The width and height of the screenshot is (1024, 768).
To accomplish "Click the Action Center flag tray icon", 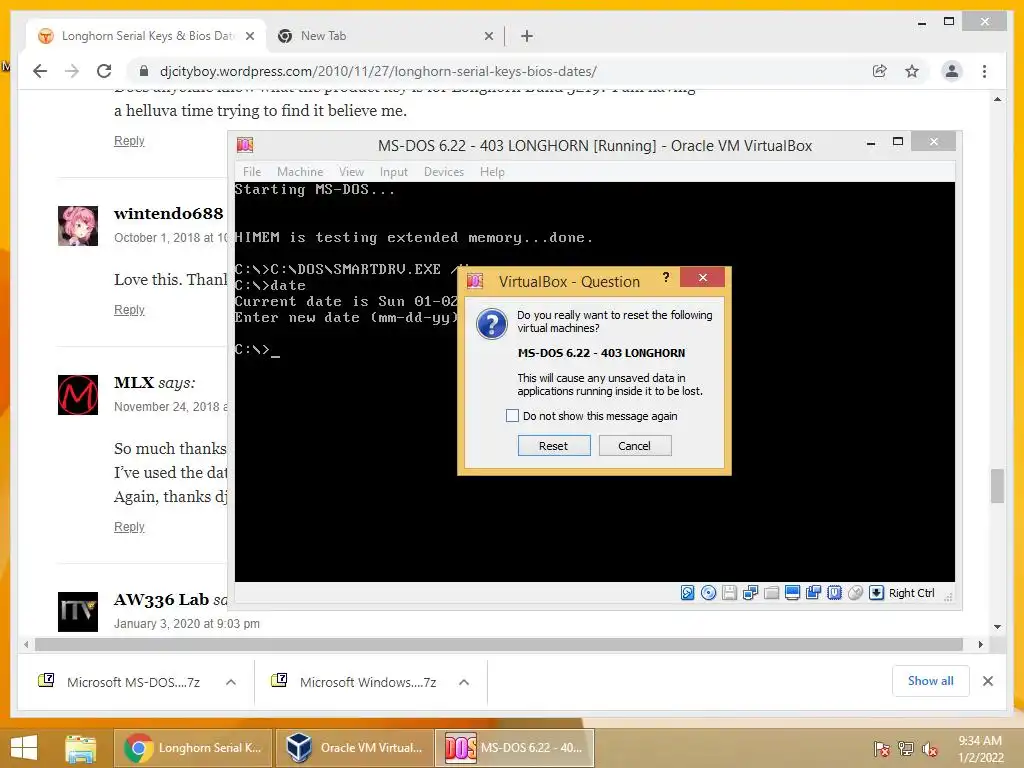I will click(881, 749).
